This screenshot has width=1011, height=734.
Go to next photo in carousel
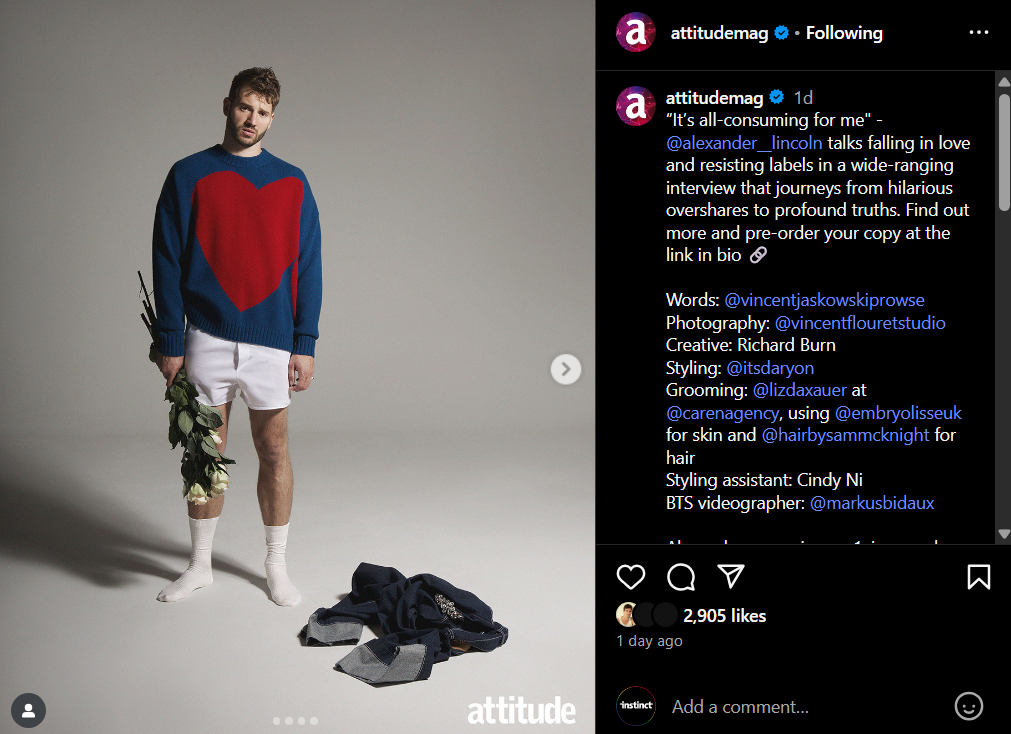(565, 369)
